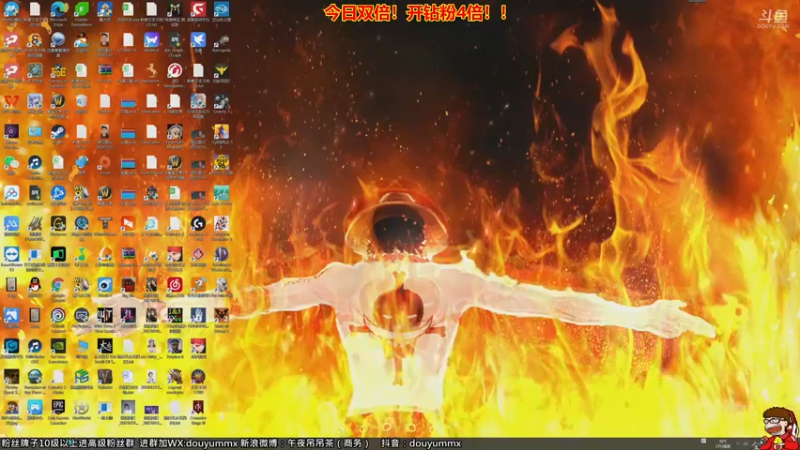Image resolution: width=800 pixels, height=450 pixels.
Task: Select the Legend game shortcut icon
Action: [174, 377]
